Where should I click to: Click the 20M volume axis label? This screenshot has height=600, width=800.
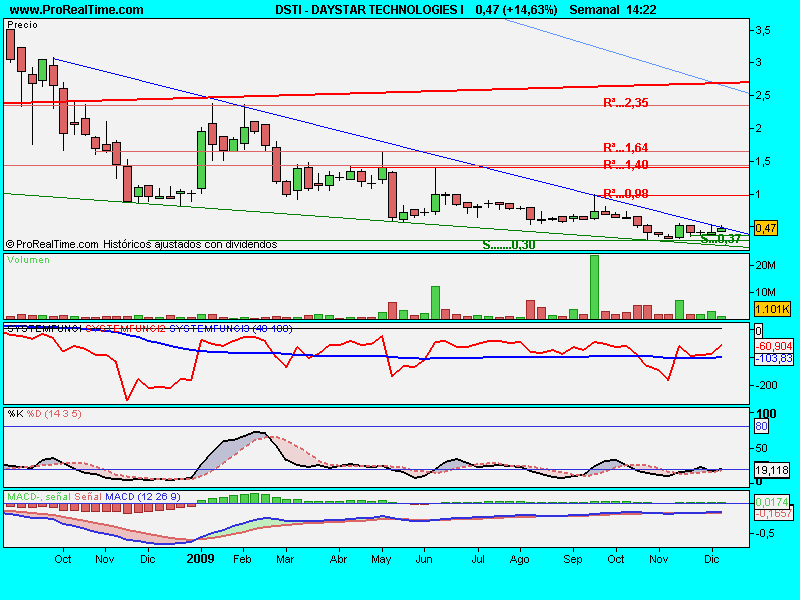tap(765, 265)
